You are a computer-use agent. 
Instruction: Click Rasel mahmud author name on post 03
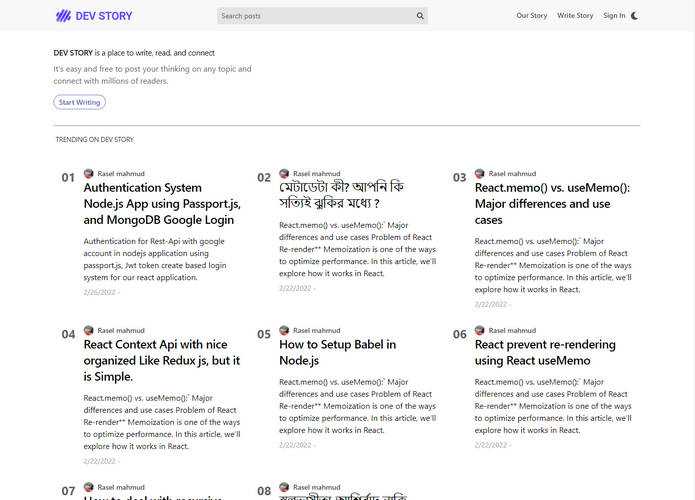(512, 174)
